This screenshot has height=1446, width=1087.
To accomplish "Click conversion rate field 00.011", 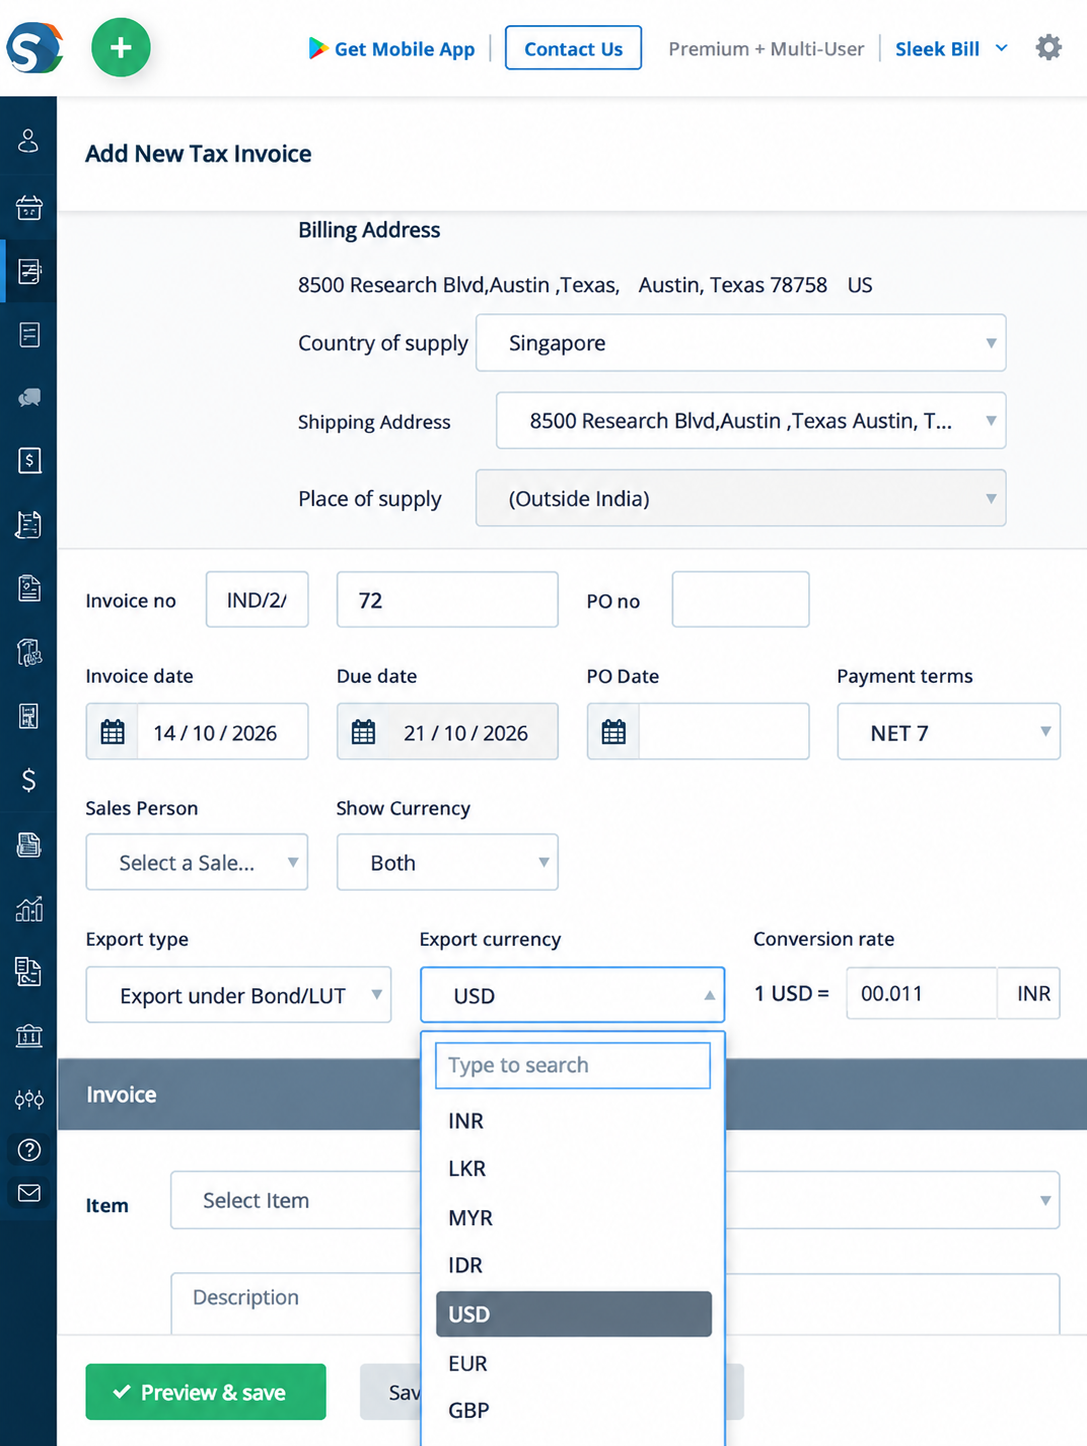I will 922,993.
